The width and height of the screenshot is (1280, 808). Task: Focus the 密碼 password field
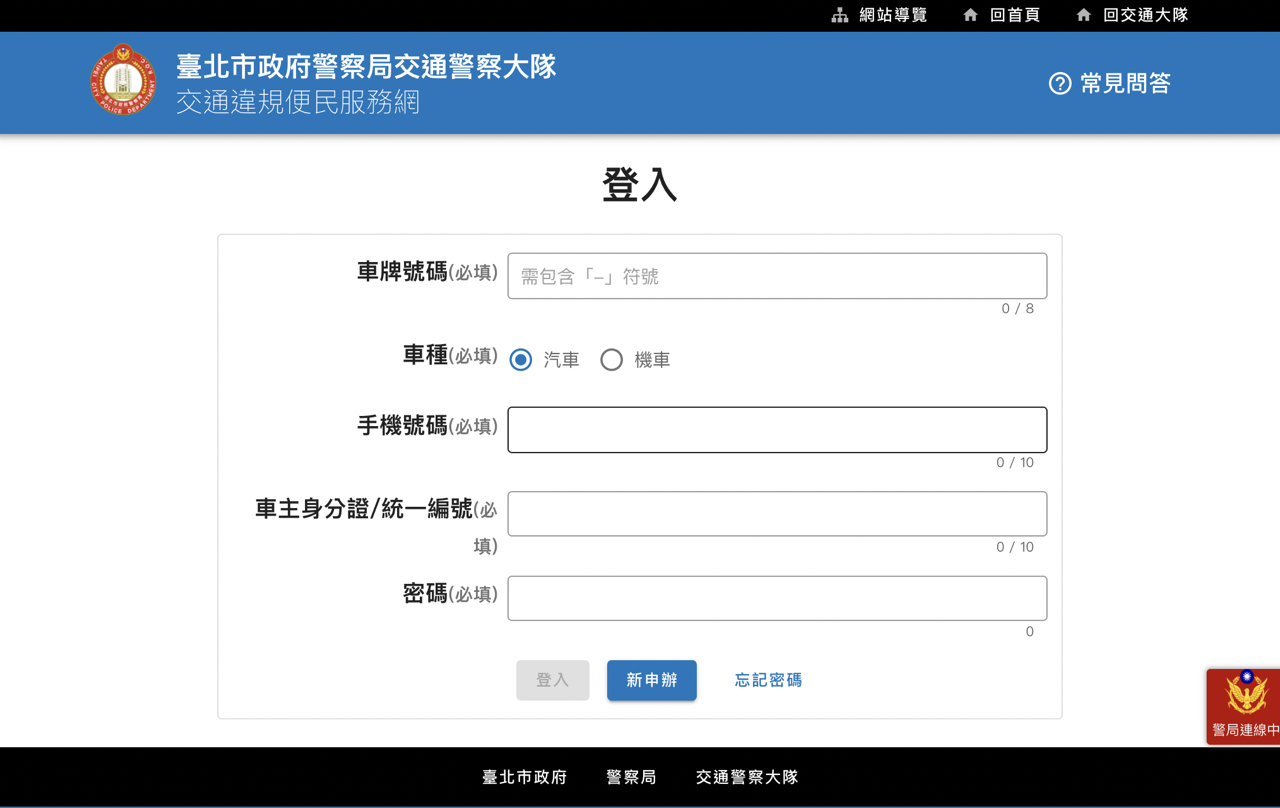(x=777, y=598)
